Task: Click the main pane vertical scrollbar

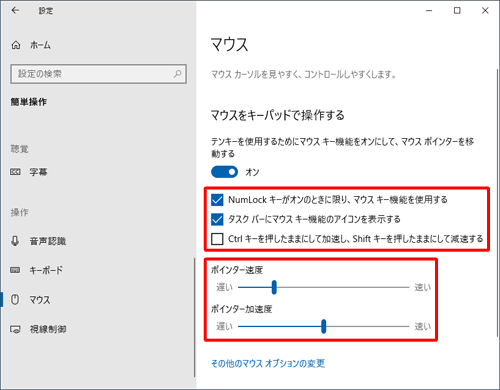Action: (497, 203)
